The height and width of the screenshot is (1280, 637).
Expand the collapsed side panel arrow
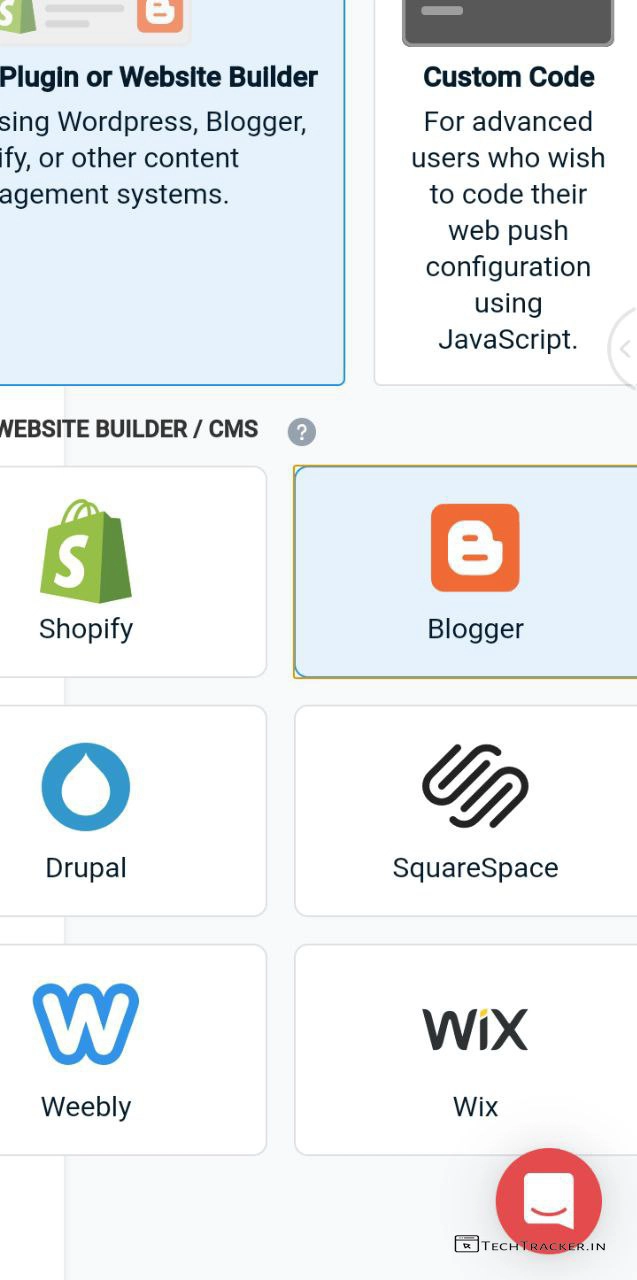(625, 349)
